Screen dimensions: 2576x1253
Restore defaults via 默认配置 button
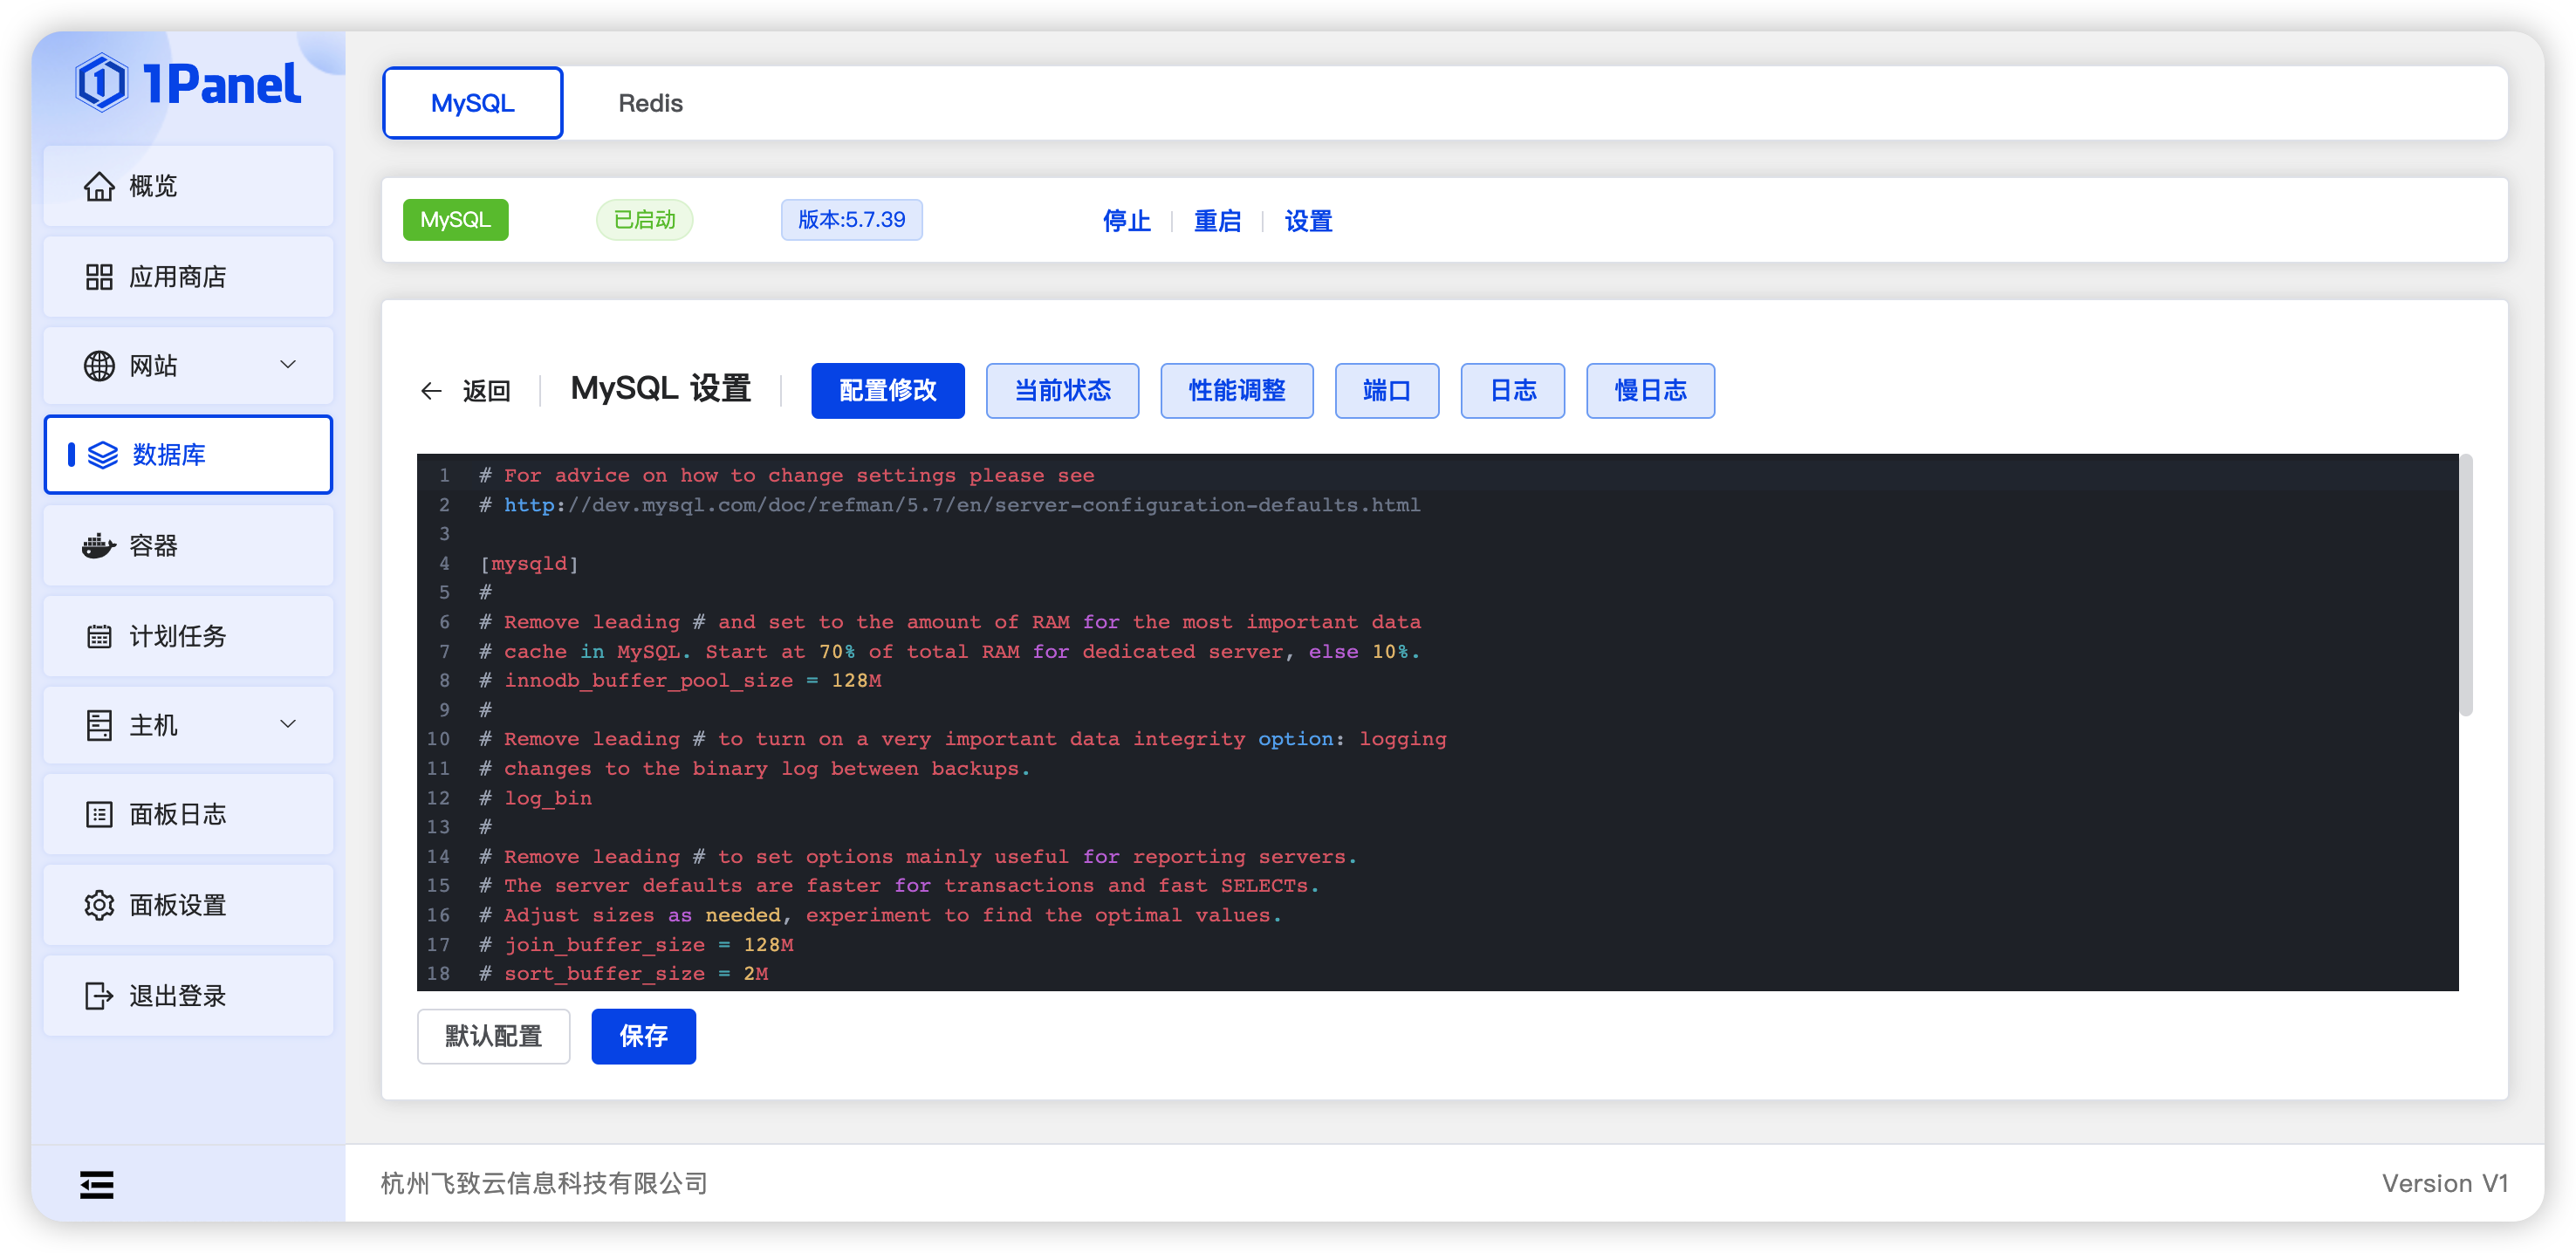click(x=493, y=1036)
